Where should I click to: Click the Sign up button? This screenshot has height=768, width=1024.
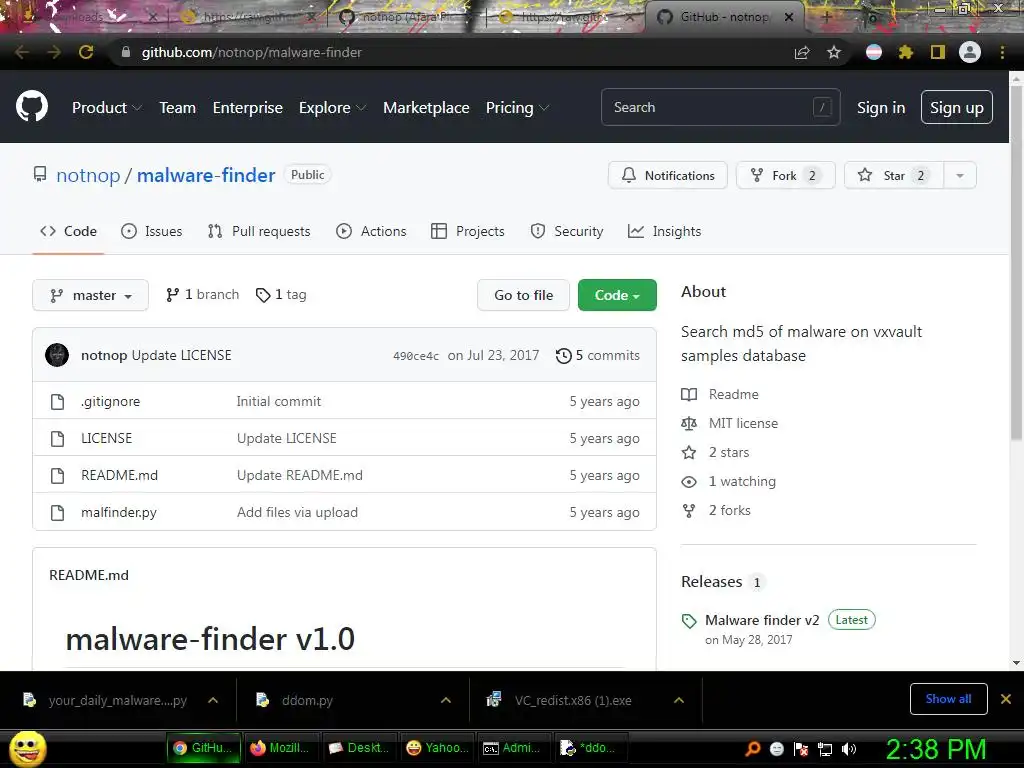pos(957,108)
